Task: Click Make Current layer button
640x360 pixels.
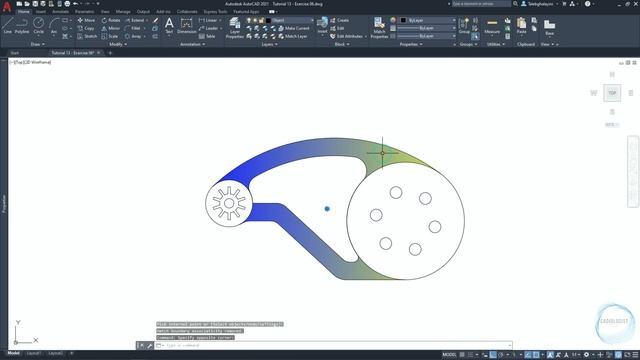Action: click(x=293, y=28)
